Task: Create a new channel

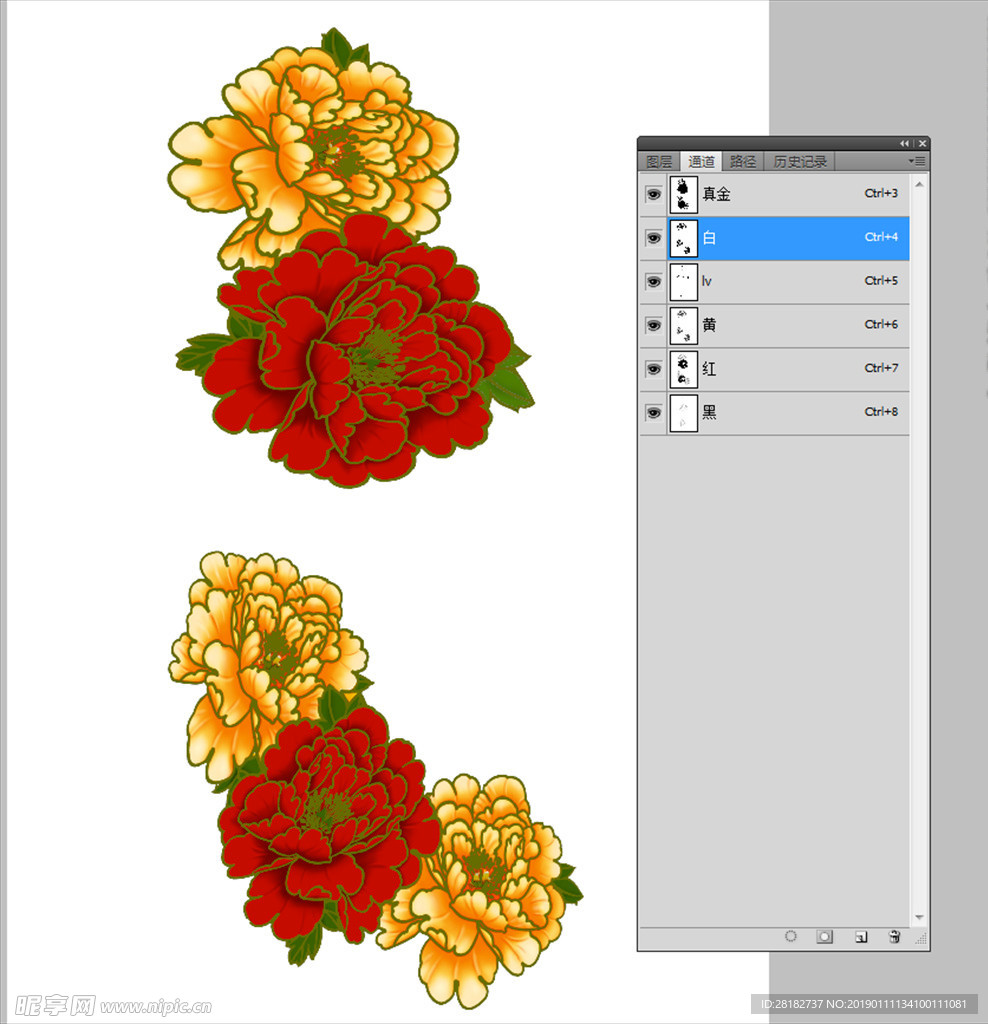Action: tap(860, 937)
